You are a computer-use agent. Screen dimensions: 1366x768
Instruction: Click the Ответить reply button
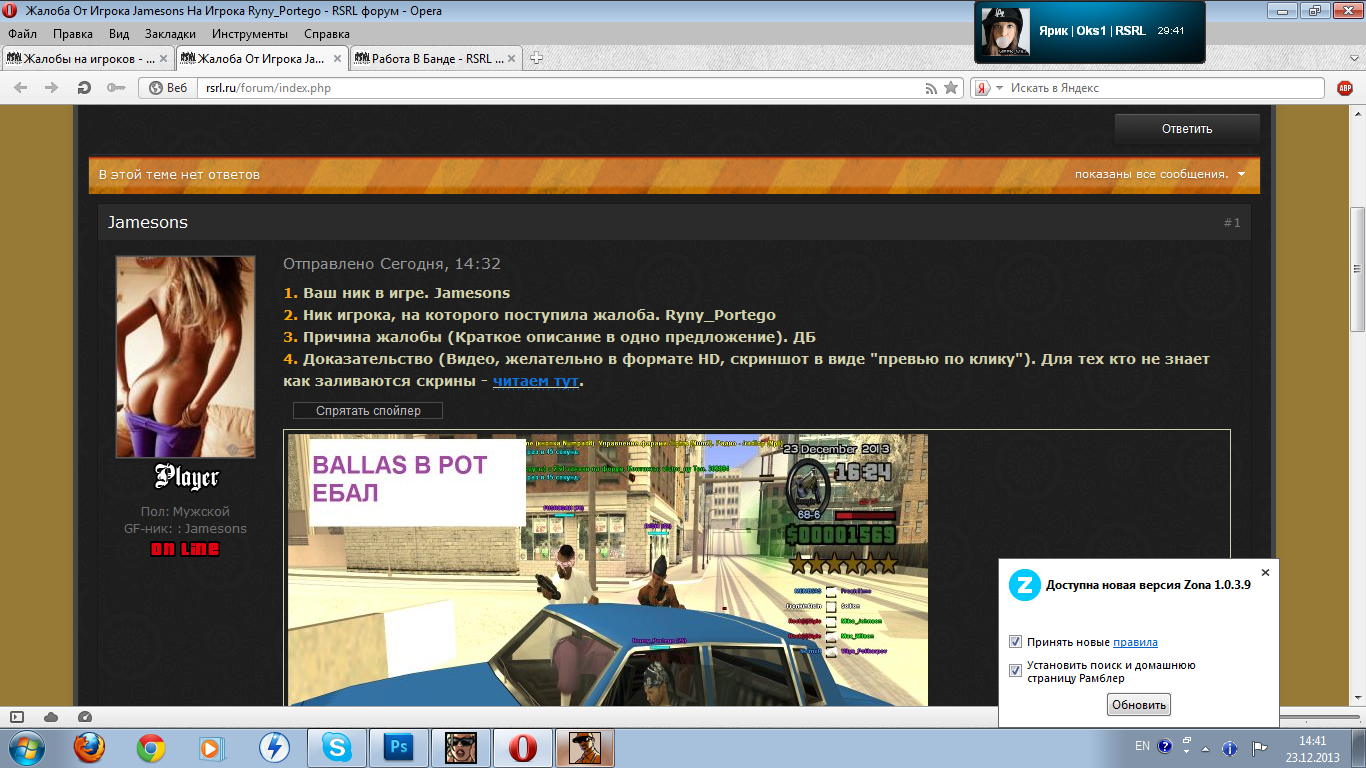tap(1187, 129)
